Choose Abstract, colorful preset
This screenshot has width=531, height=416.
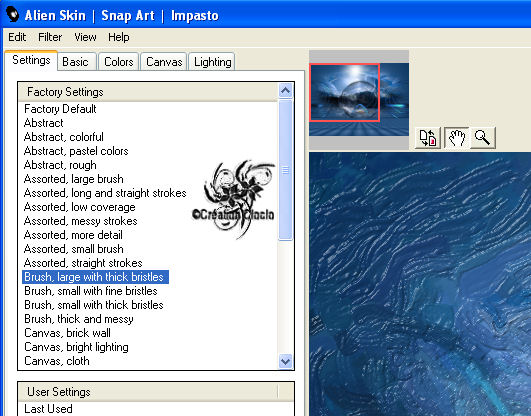[64, 137]
